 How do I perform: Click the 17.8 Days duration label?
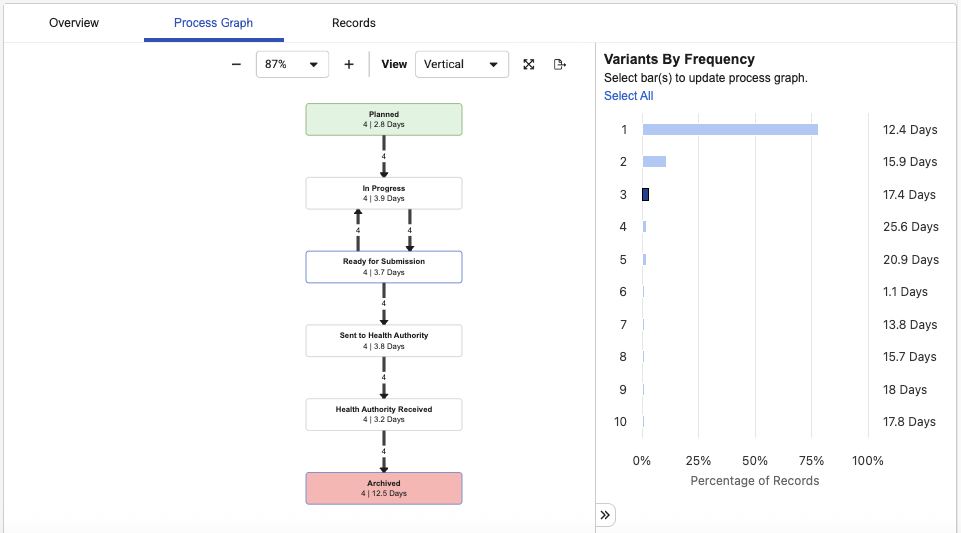pos(909,421)
